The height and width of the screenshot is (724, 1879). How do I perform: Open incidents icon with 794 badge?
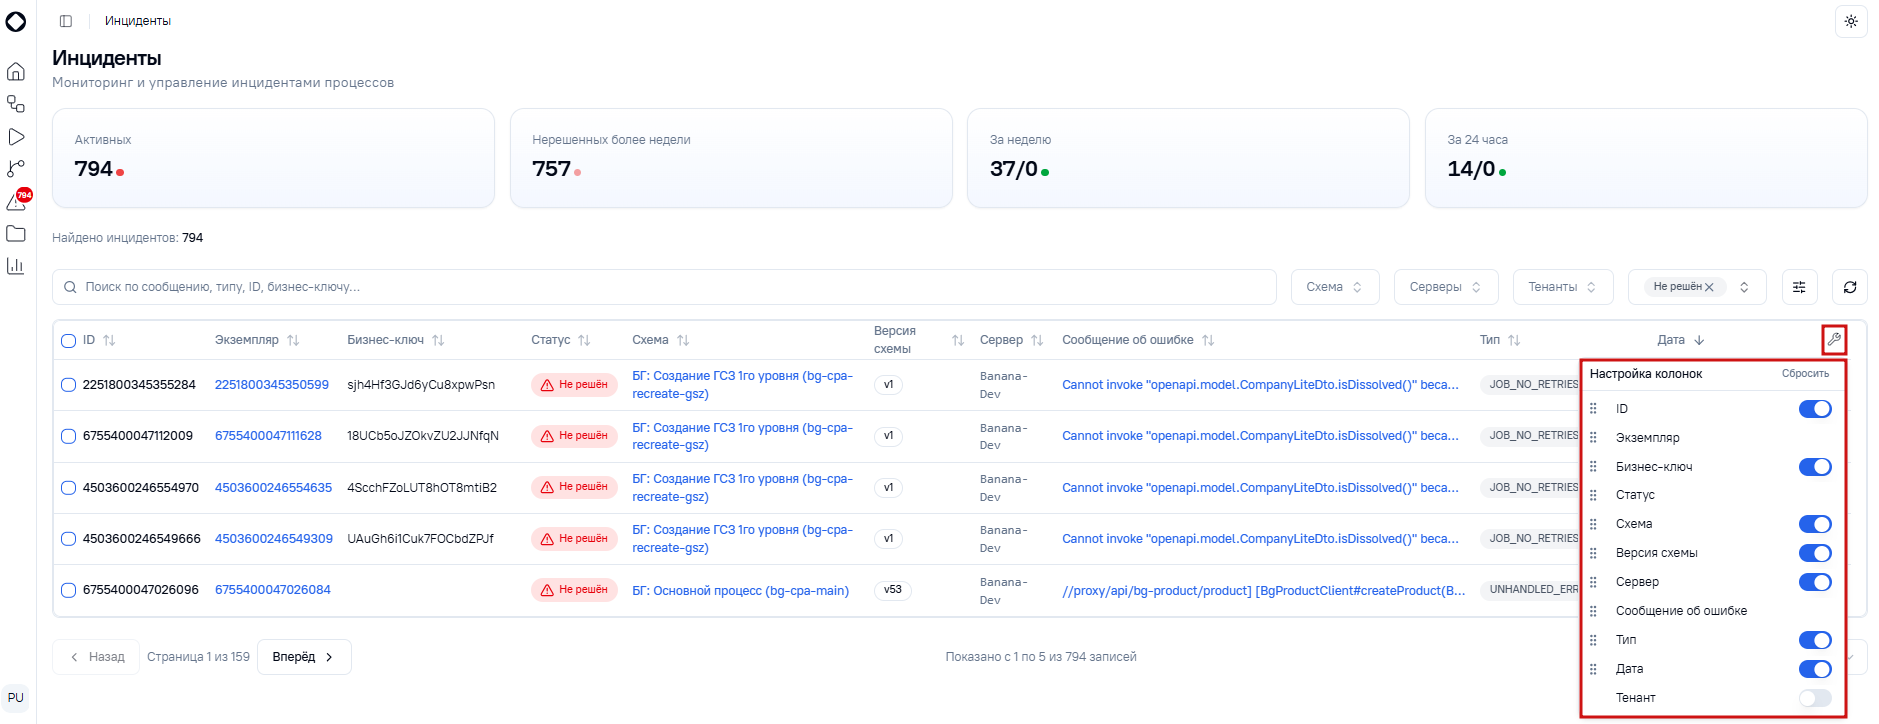(17, 201)
